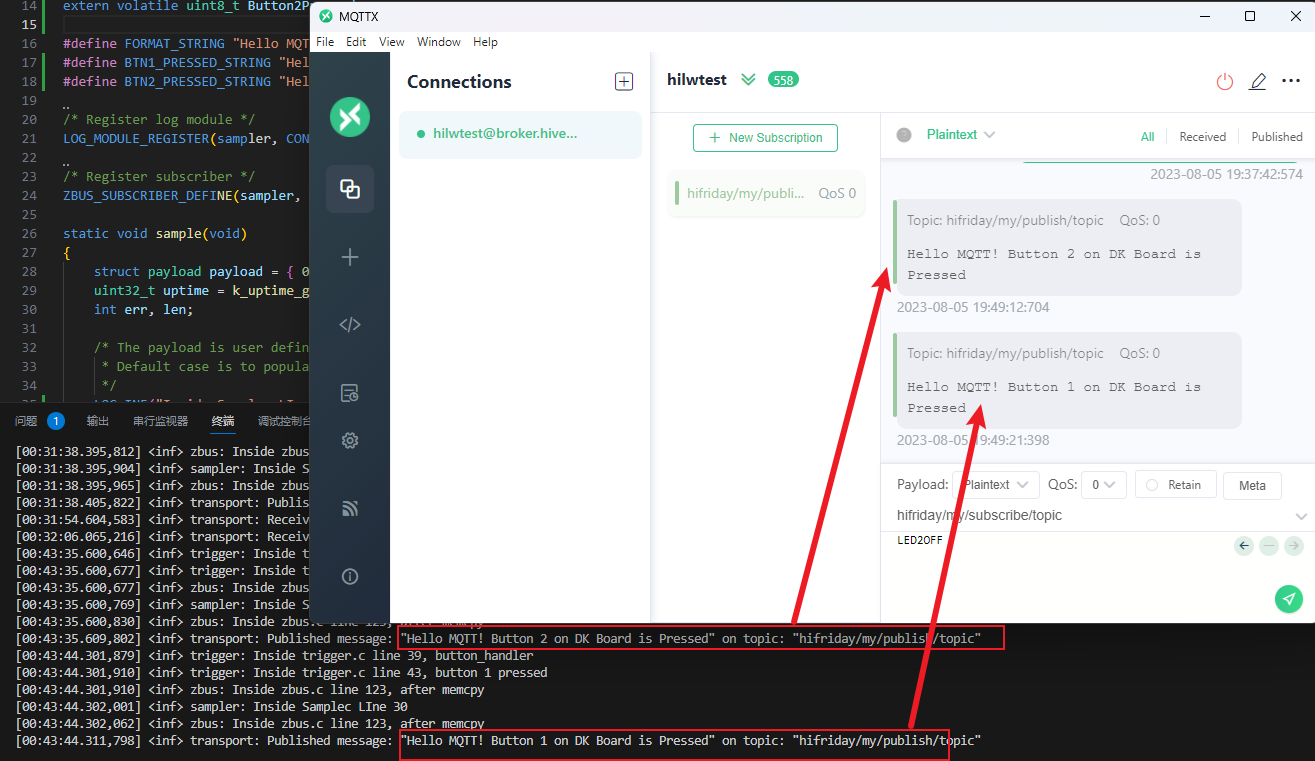Open the Help menu in MQTTX
Image resolution: width=1315 pixels, height=761 pixels.
485,42
